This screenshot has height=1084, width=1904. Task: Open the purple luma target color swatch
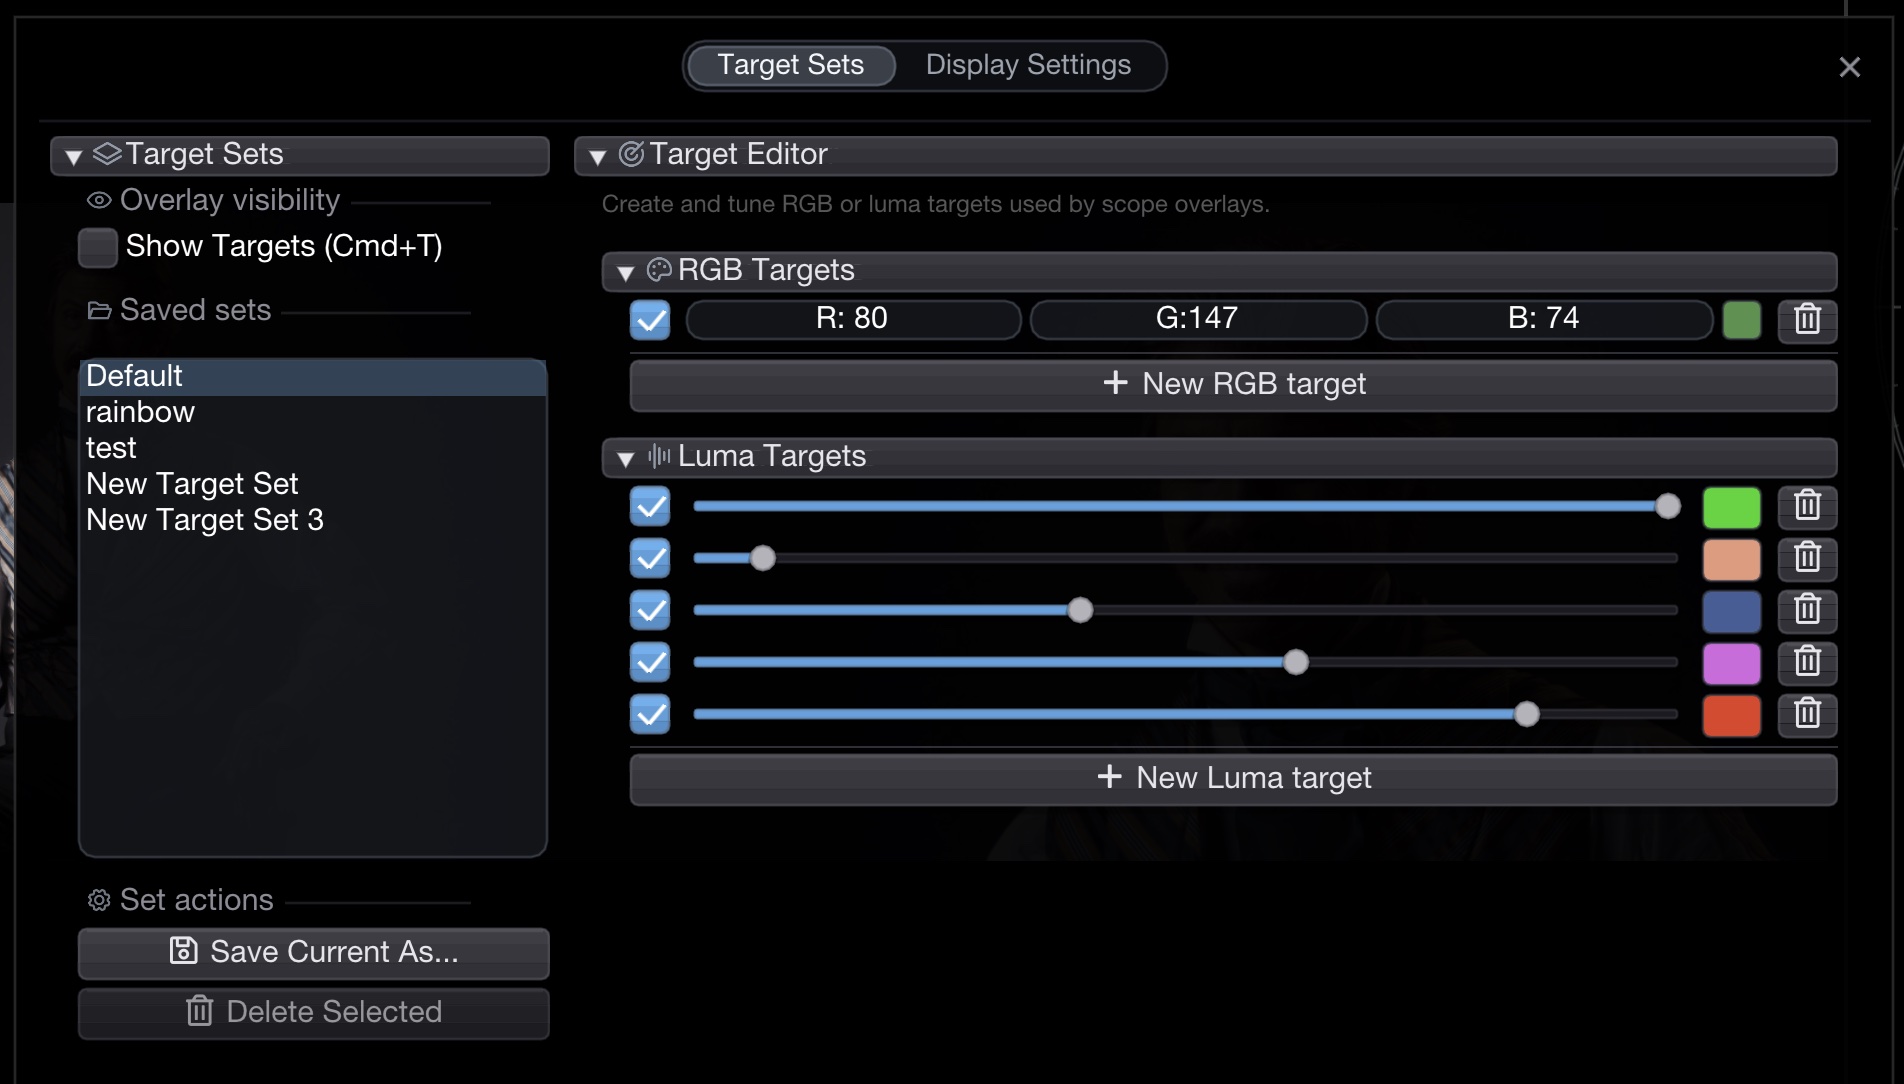1731,662
